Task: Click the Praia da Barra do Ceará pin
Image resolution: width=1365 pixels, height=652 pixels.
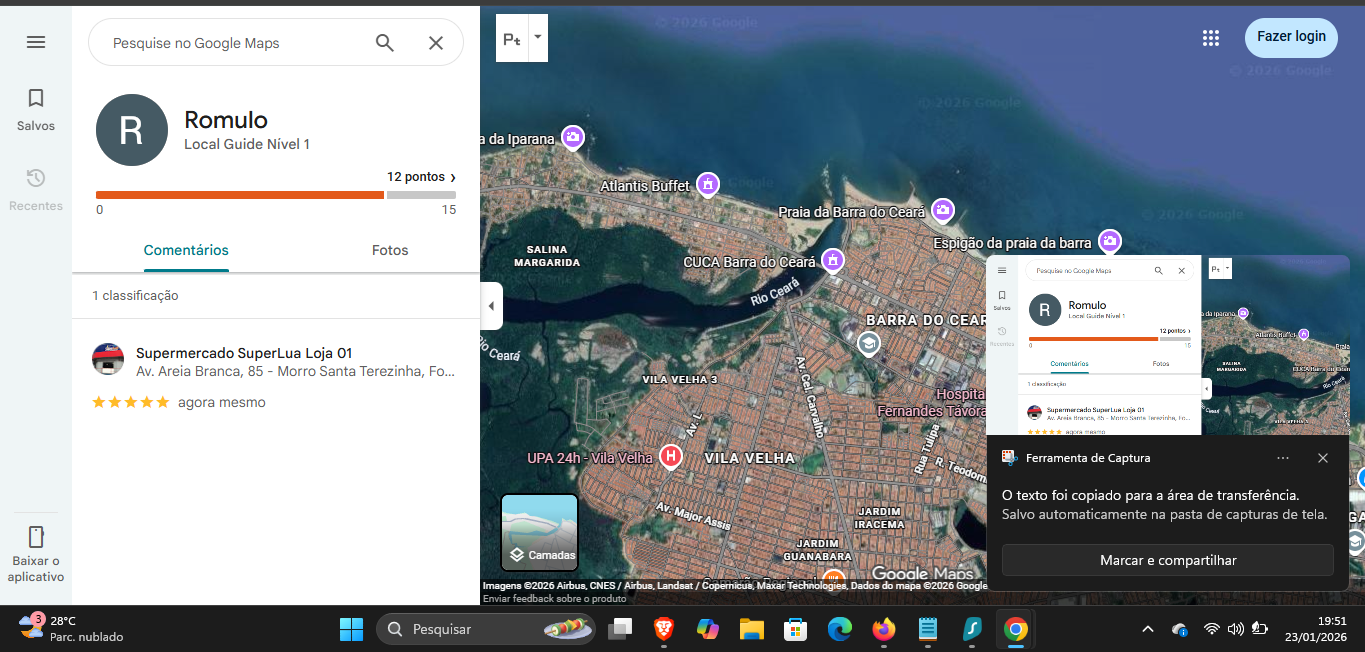Action: click(x=942, y=211)
